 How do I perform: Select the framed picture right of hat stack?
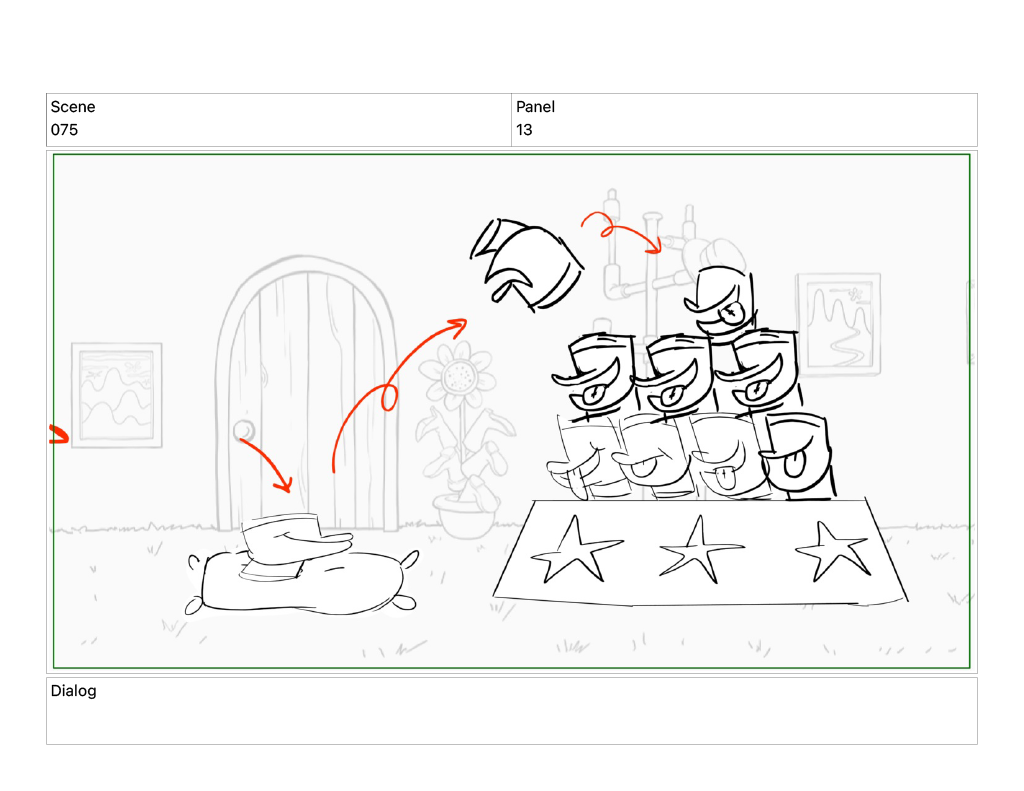839,325
